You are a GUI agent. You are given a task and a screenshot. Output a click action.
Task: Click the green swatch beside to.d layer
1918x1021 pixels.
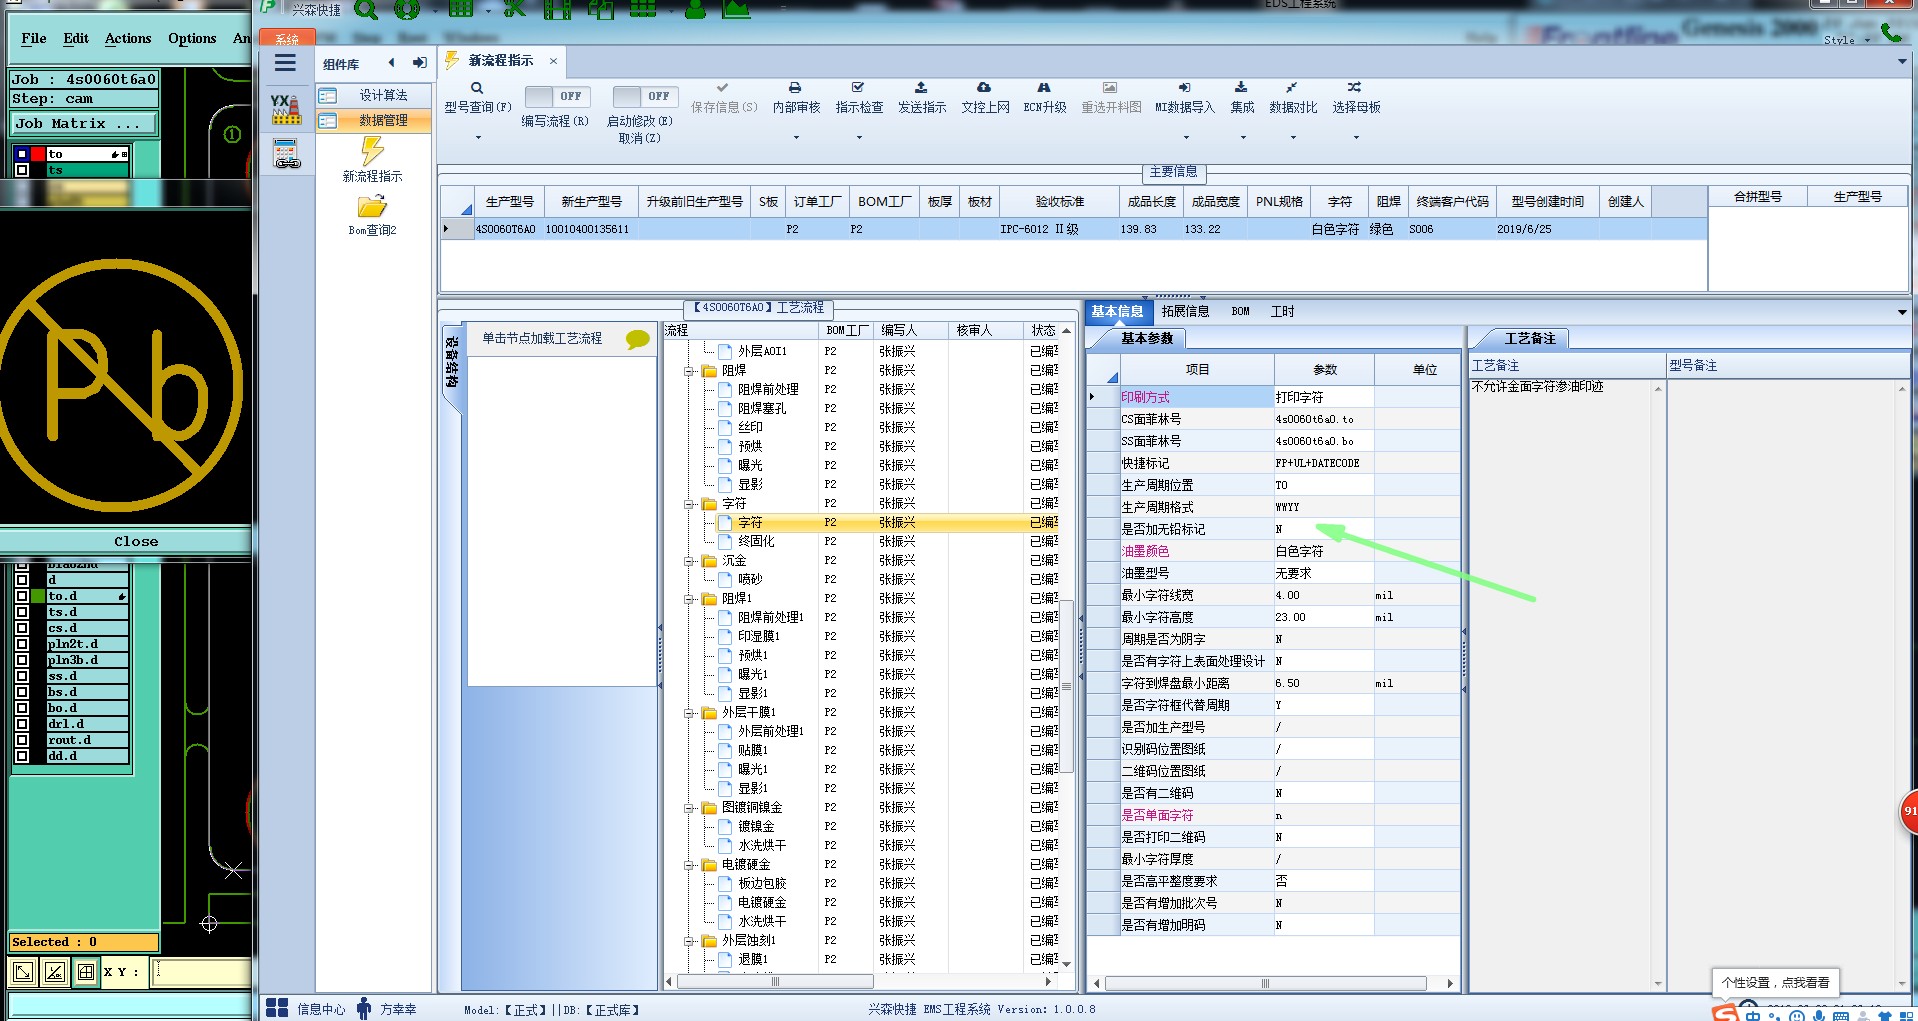(x=38, y=596)
